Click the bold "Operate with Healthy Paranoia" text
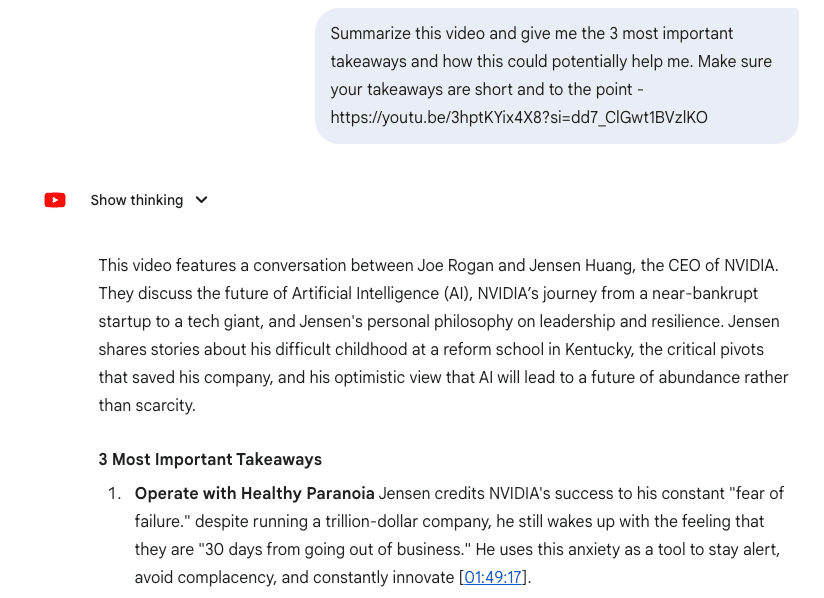 coord(255,493)
